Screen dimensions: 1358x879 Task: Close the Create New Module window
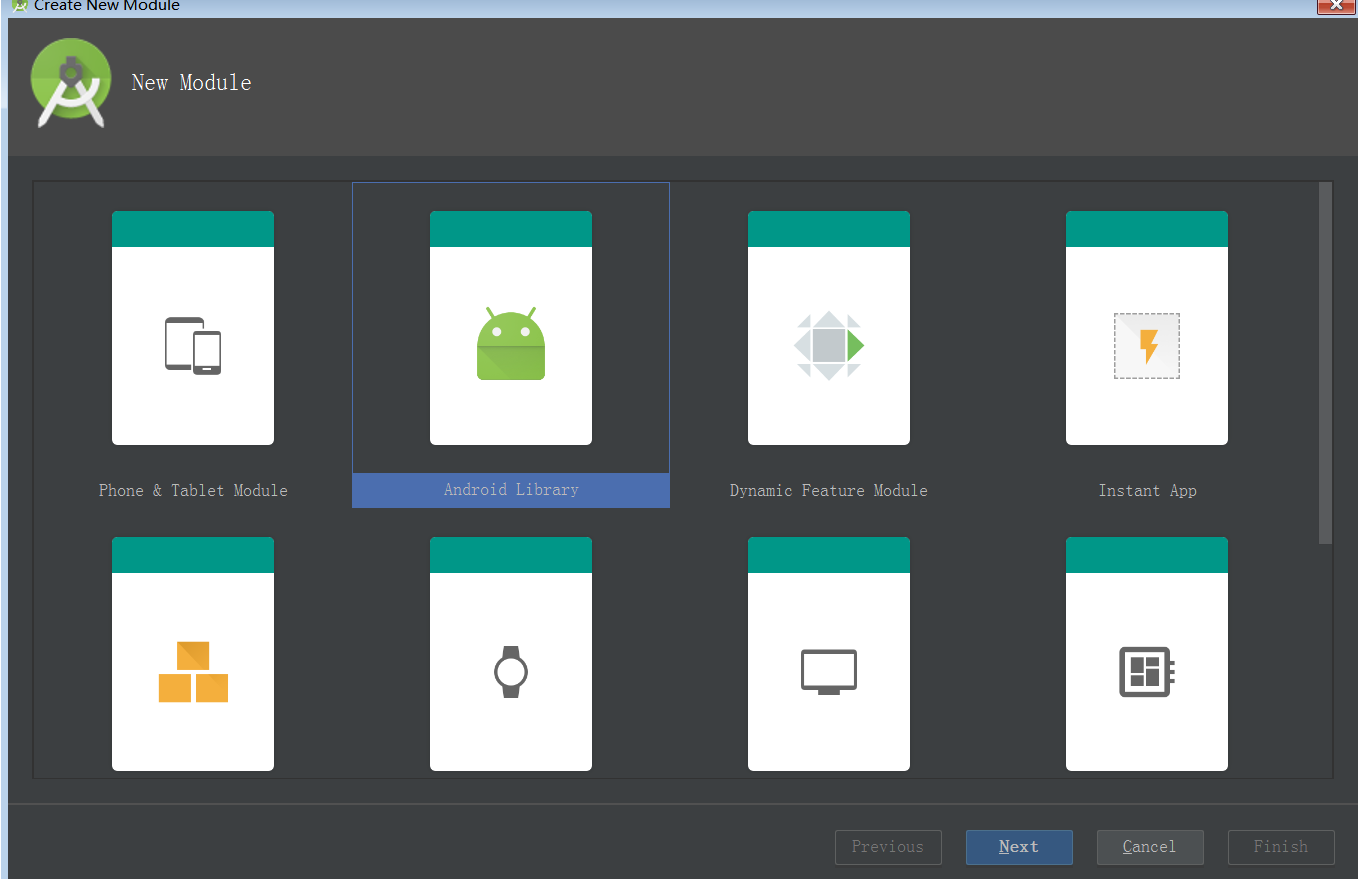click(1336, 6)
